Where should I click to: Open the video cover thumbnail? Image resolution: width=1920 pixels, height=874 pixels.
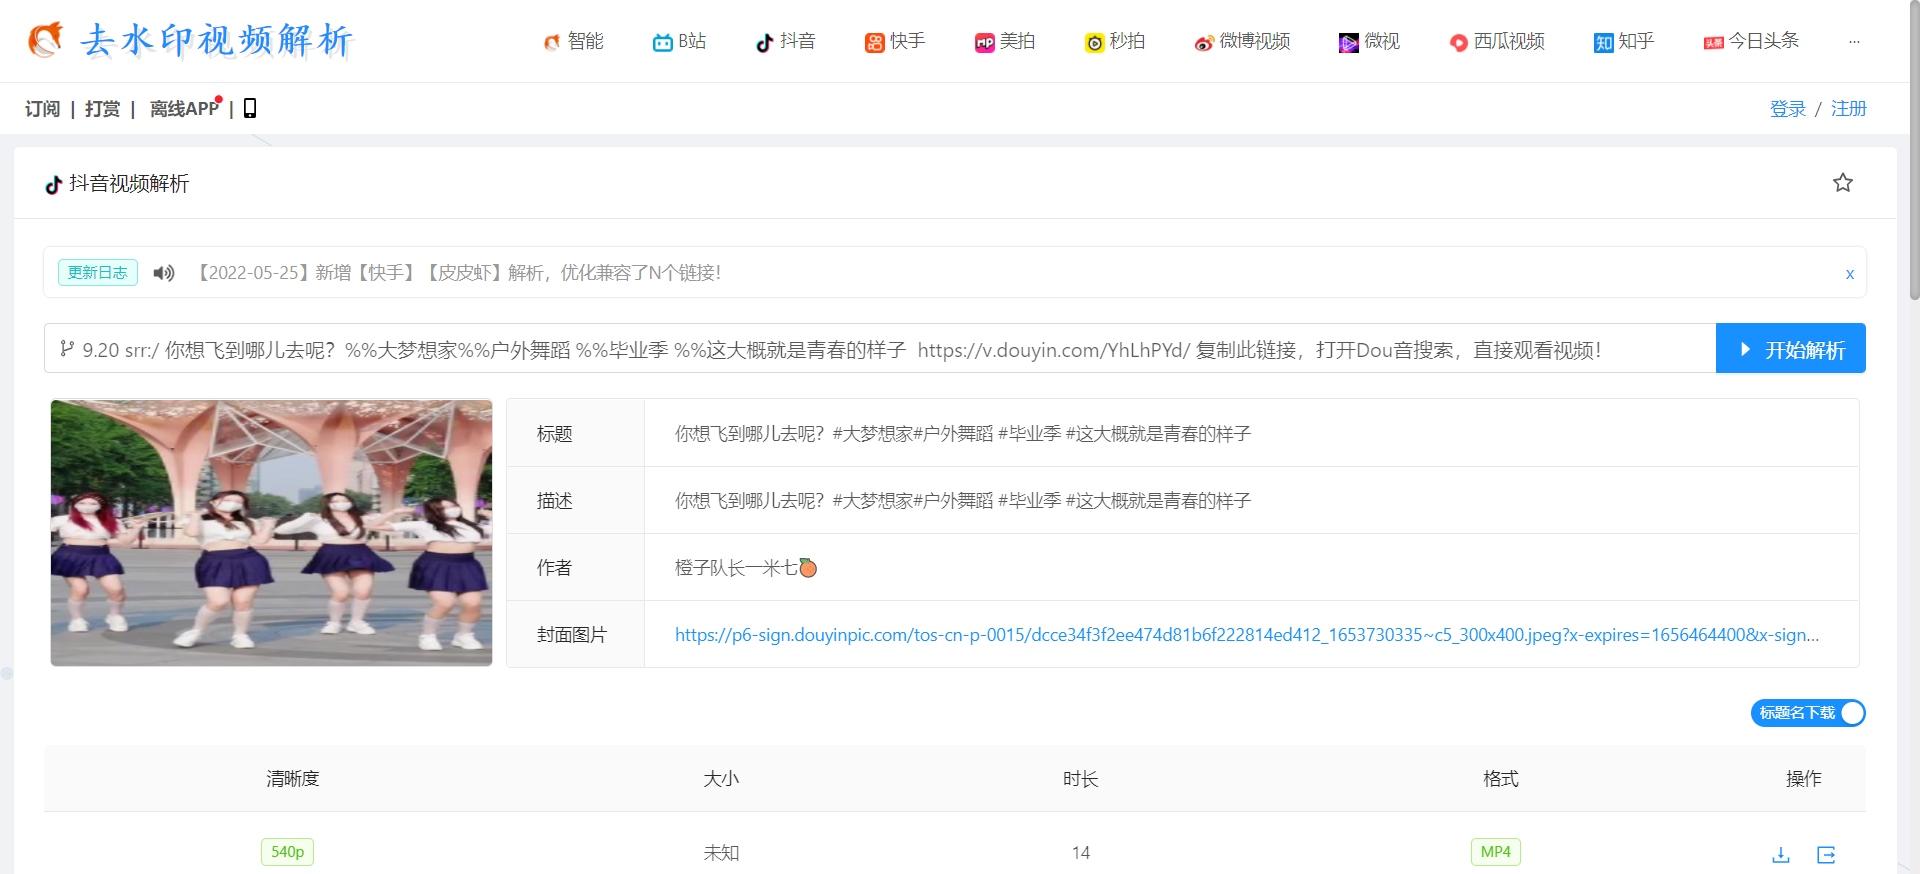271,533
